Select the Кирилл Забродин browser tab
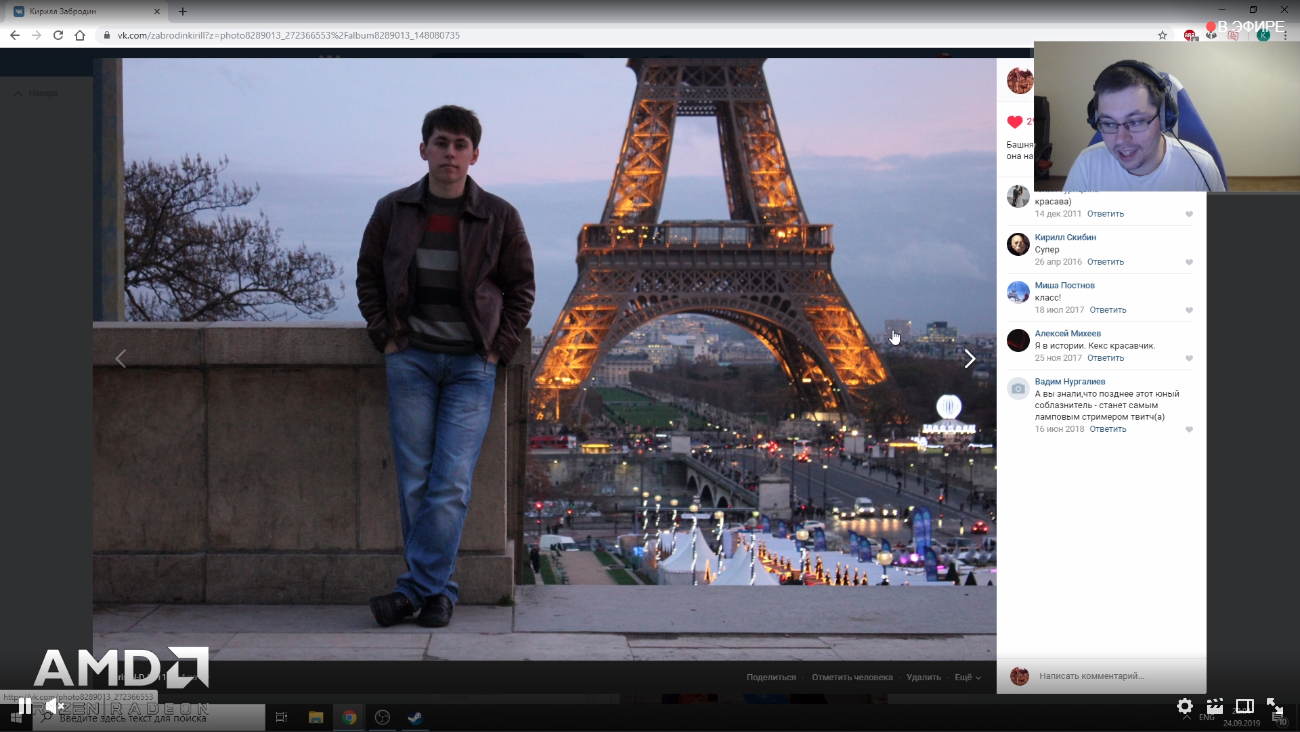The height and width of the screenshot is (732, 1300). coord(88,11)
